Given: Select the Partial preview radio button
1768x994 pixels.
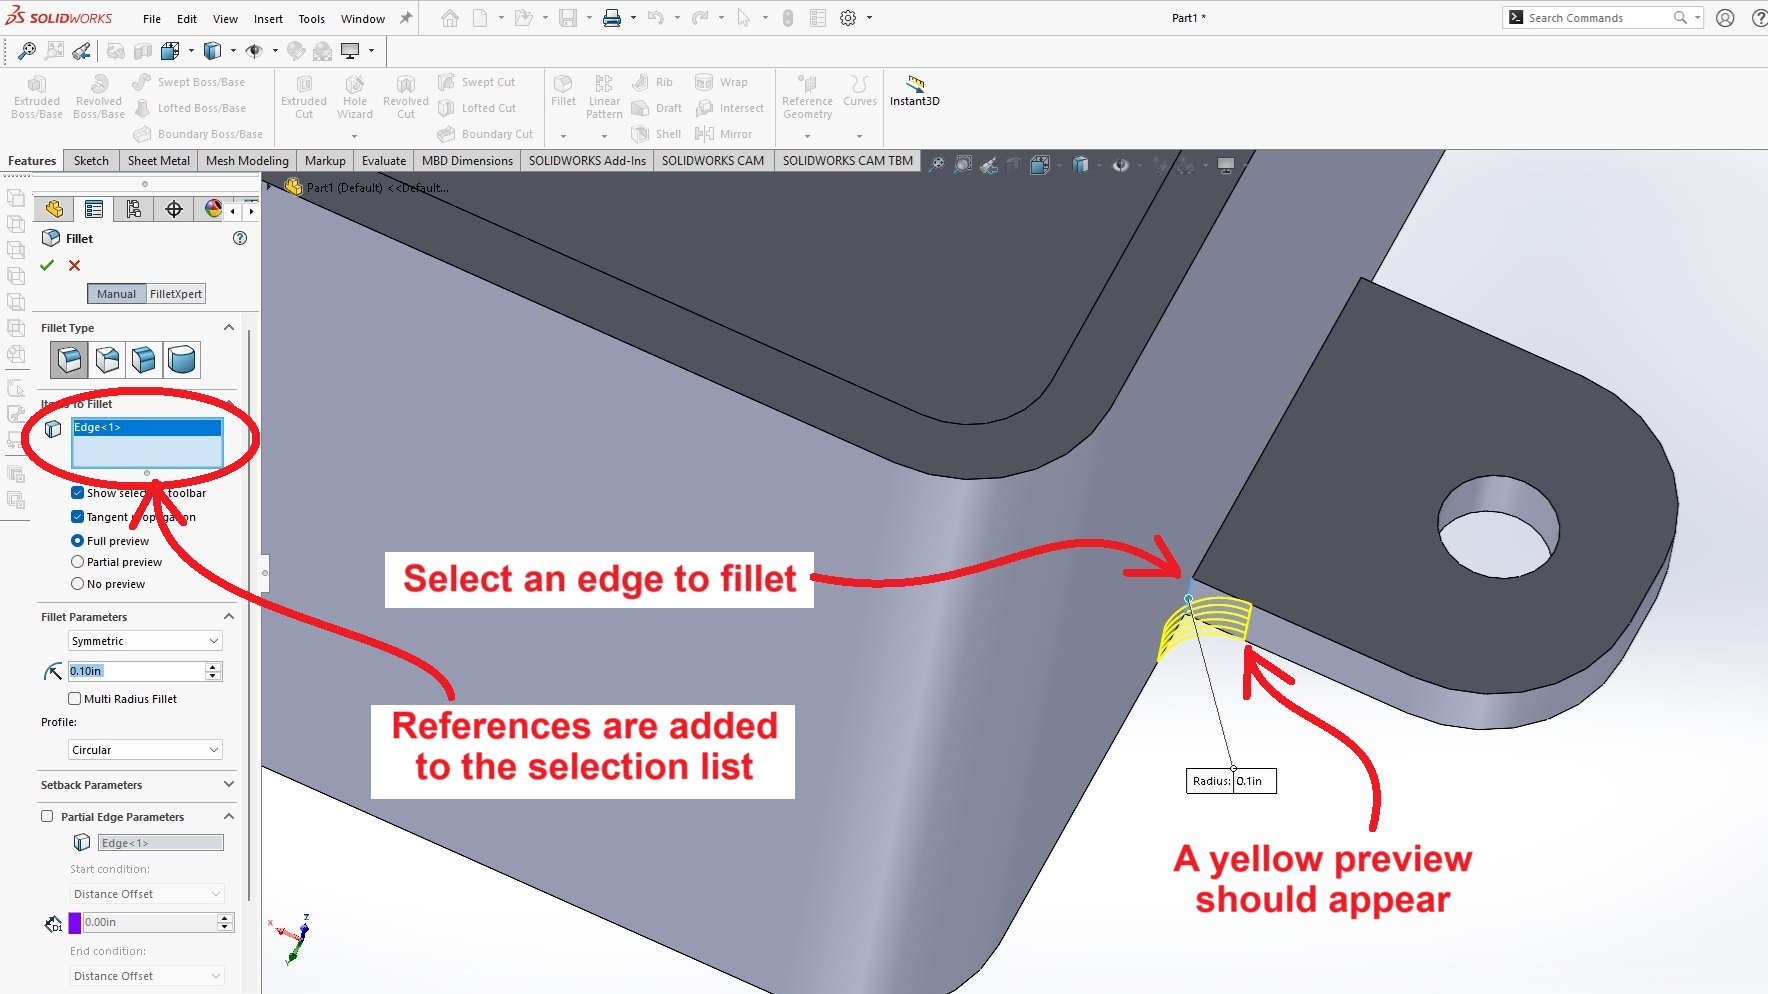Looking at the screenshot, I should click(x=78, y=562).
